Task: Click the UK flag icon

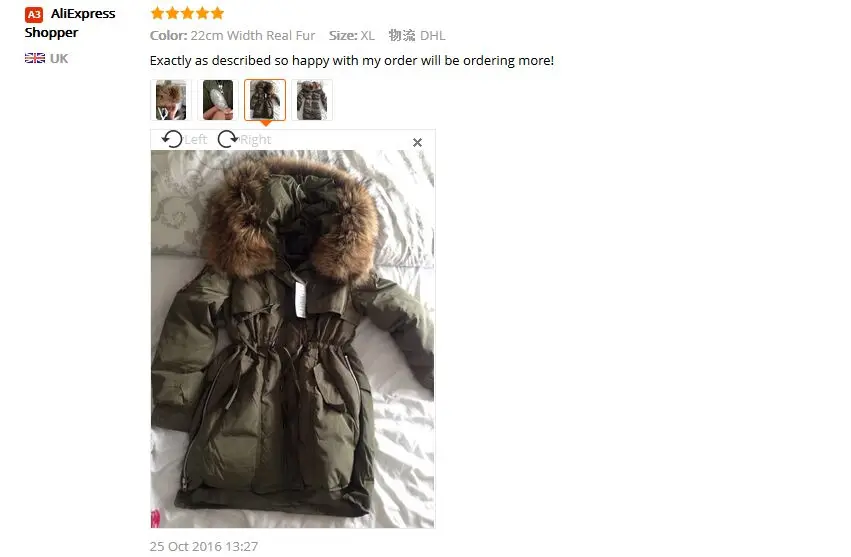Action: click(35, 58)
